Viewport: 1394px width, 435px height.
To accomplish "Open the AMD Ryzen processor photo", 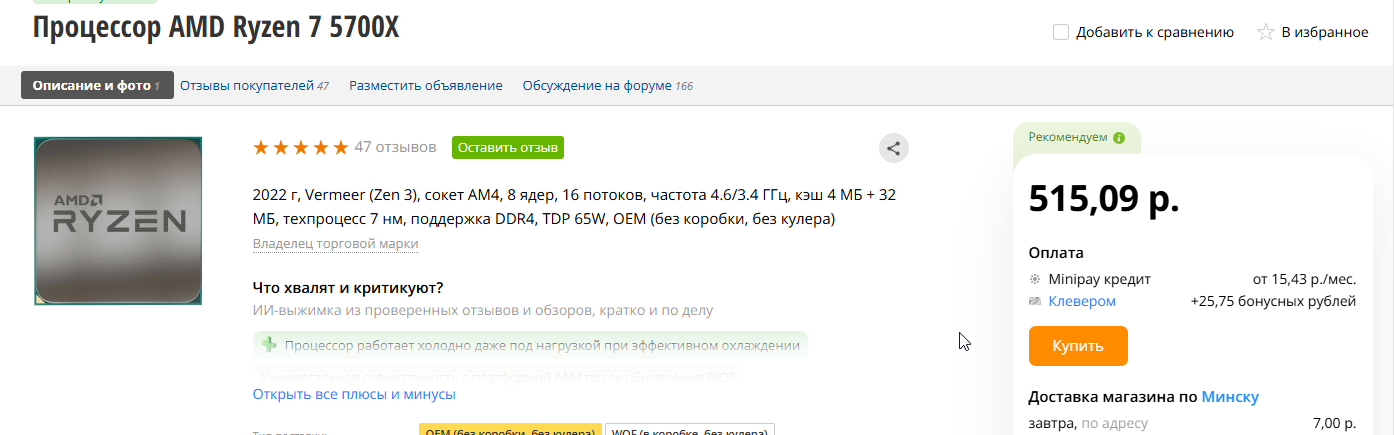I will (x=118, y=221).
